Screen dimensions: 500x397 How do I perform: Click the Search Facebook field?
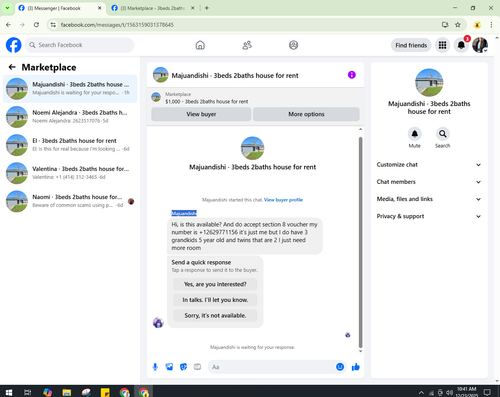pyautogui.click(x=79, y=45)
